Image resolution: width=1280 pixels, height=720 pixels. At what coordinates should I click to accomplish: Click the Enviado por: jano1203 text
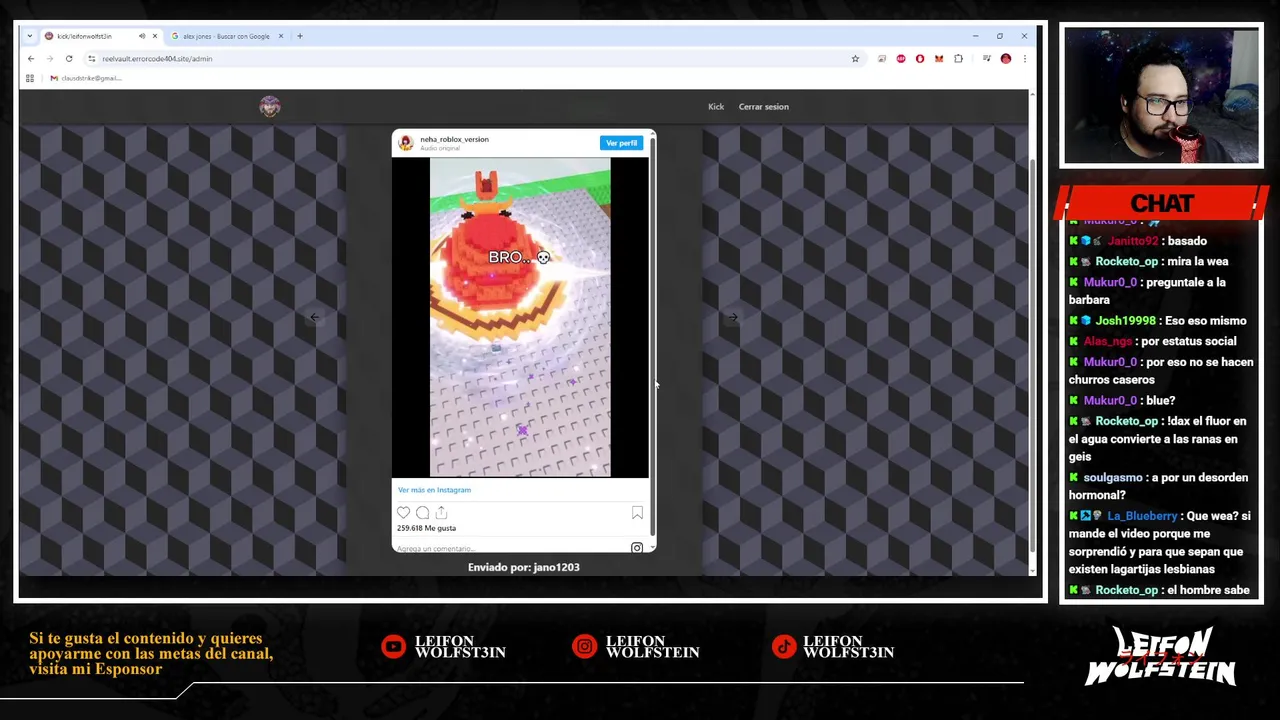click(524, 567)
